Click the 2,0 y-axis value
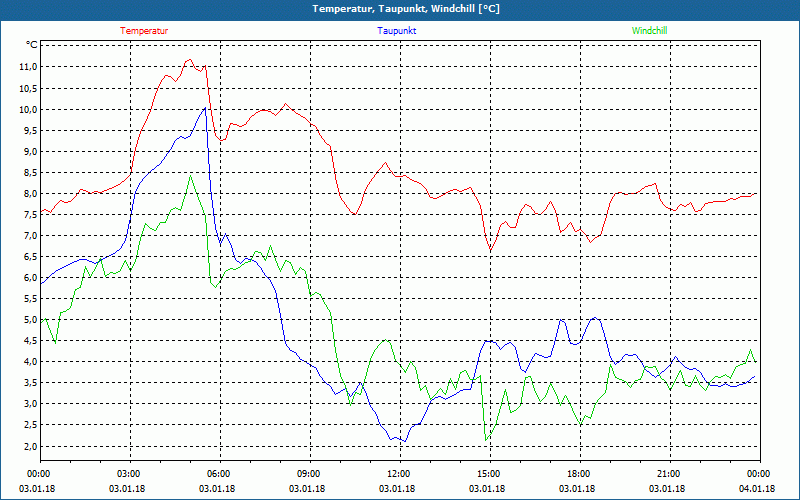 coord(30,446)
